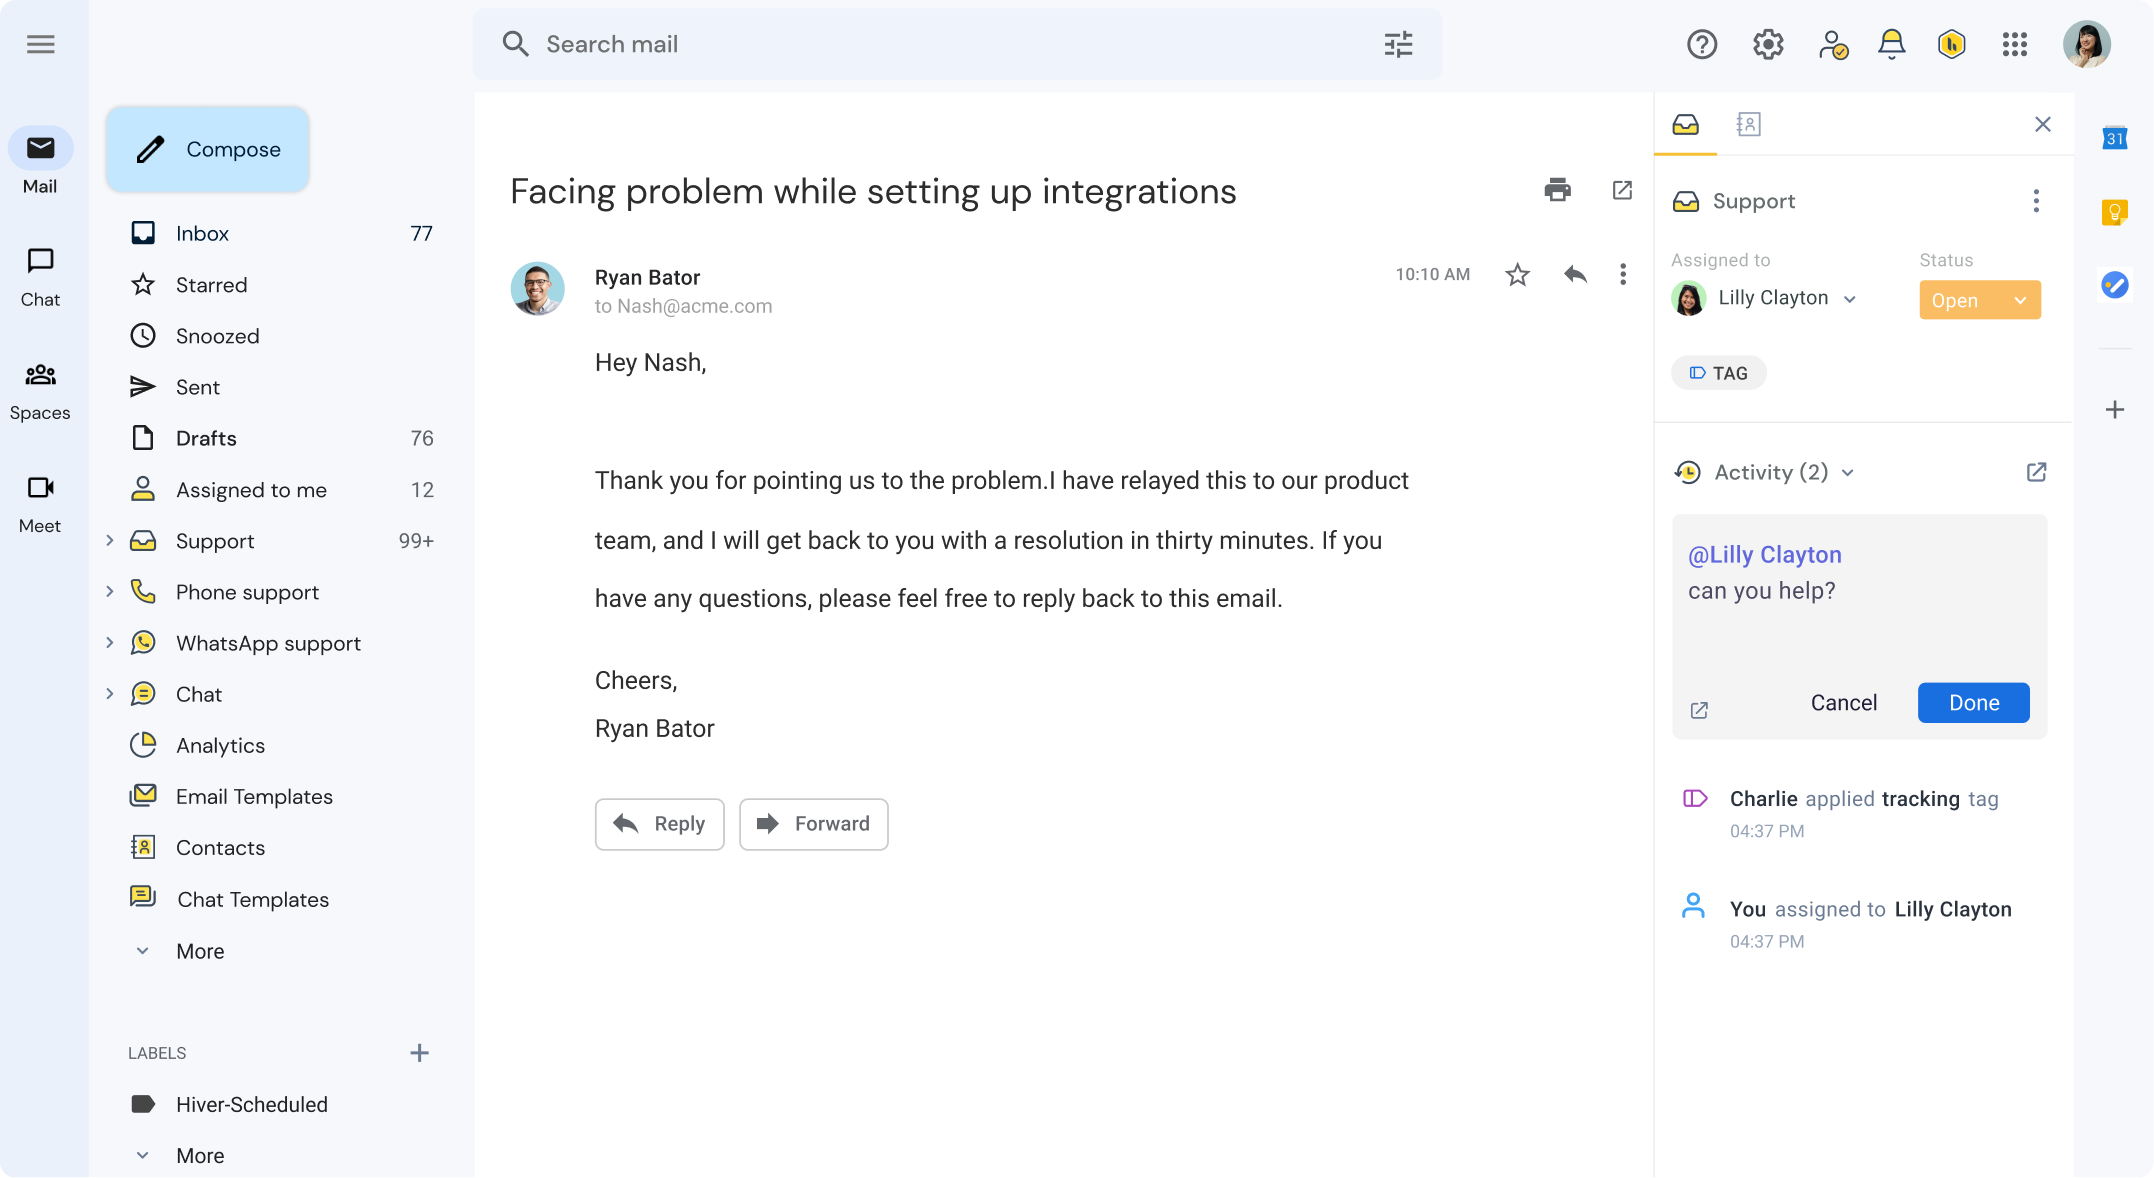Collapse the Activity section

pyautogui.click(x=1848, y=472)
